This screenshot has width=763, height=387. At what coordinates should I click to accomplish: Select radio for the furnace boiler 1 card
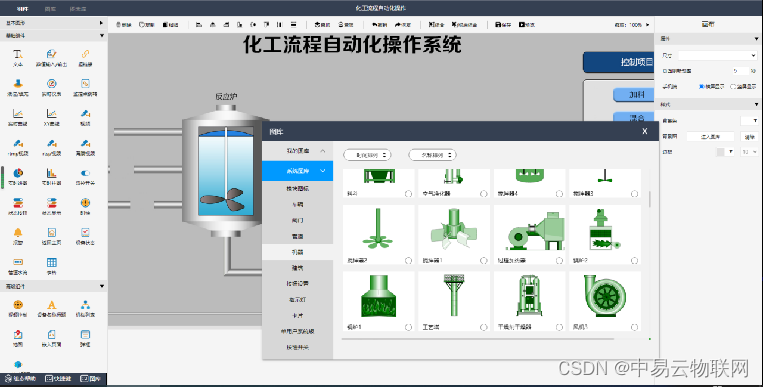(408, 327)
